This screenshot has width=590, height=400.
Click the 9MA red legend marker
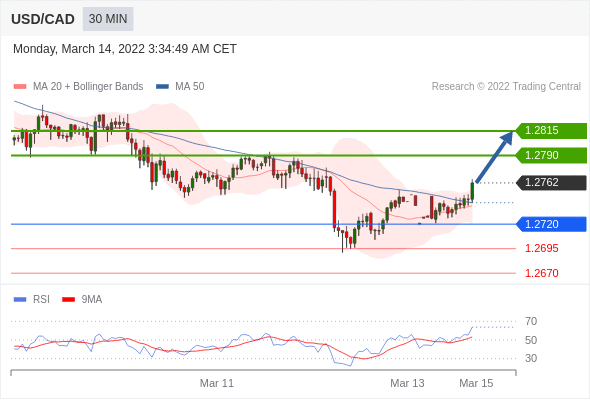point(68,300)
